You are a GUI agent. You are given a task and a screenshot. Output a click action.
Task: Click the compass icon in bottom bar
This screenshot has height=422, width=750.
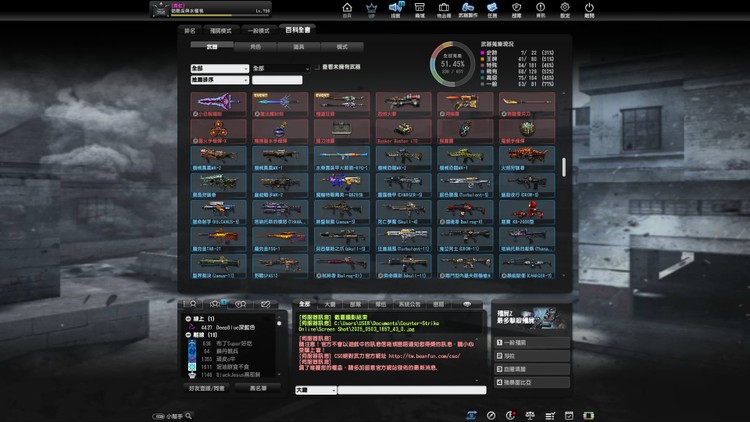(491, 415)
